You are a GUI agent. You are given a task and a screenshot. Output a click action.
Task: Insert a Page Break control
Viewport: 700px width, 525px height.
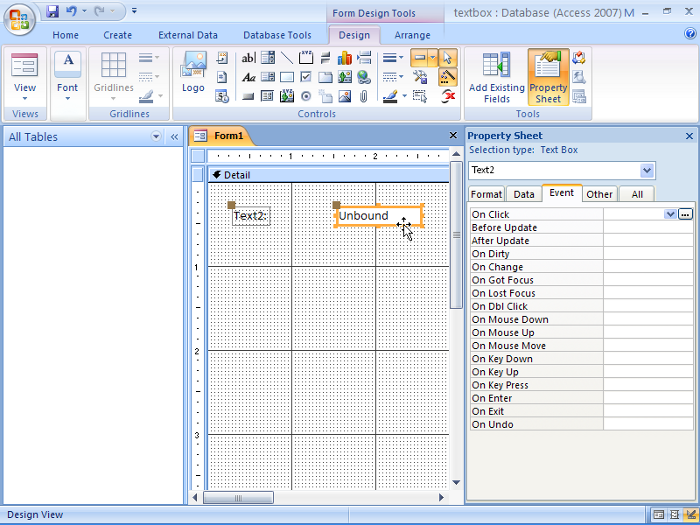pyautogui.click(x=364, y=58)
